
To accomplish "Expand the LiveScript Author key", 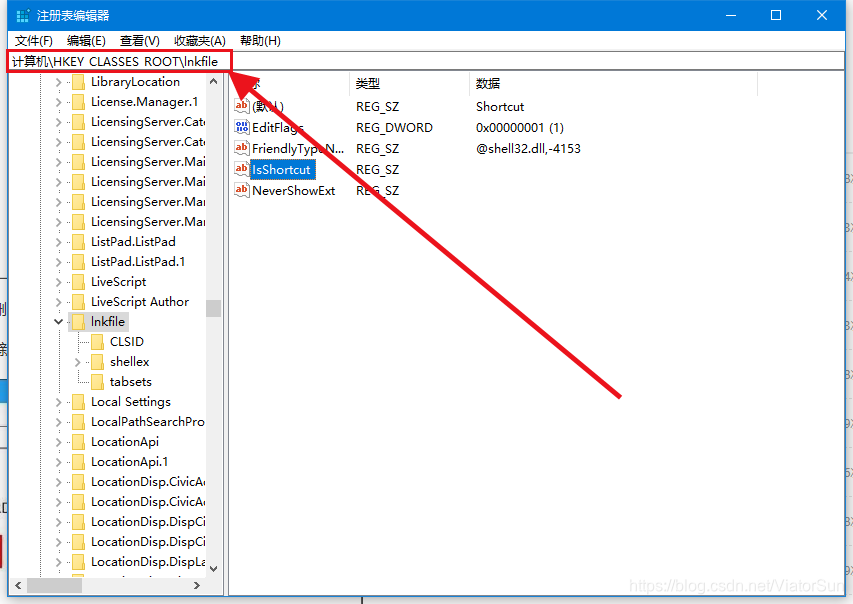I will pyautogui.click(x=59, y=302).
